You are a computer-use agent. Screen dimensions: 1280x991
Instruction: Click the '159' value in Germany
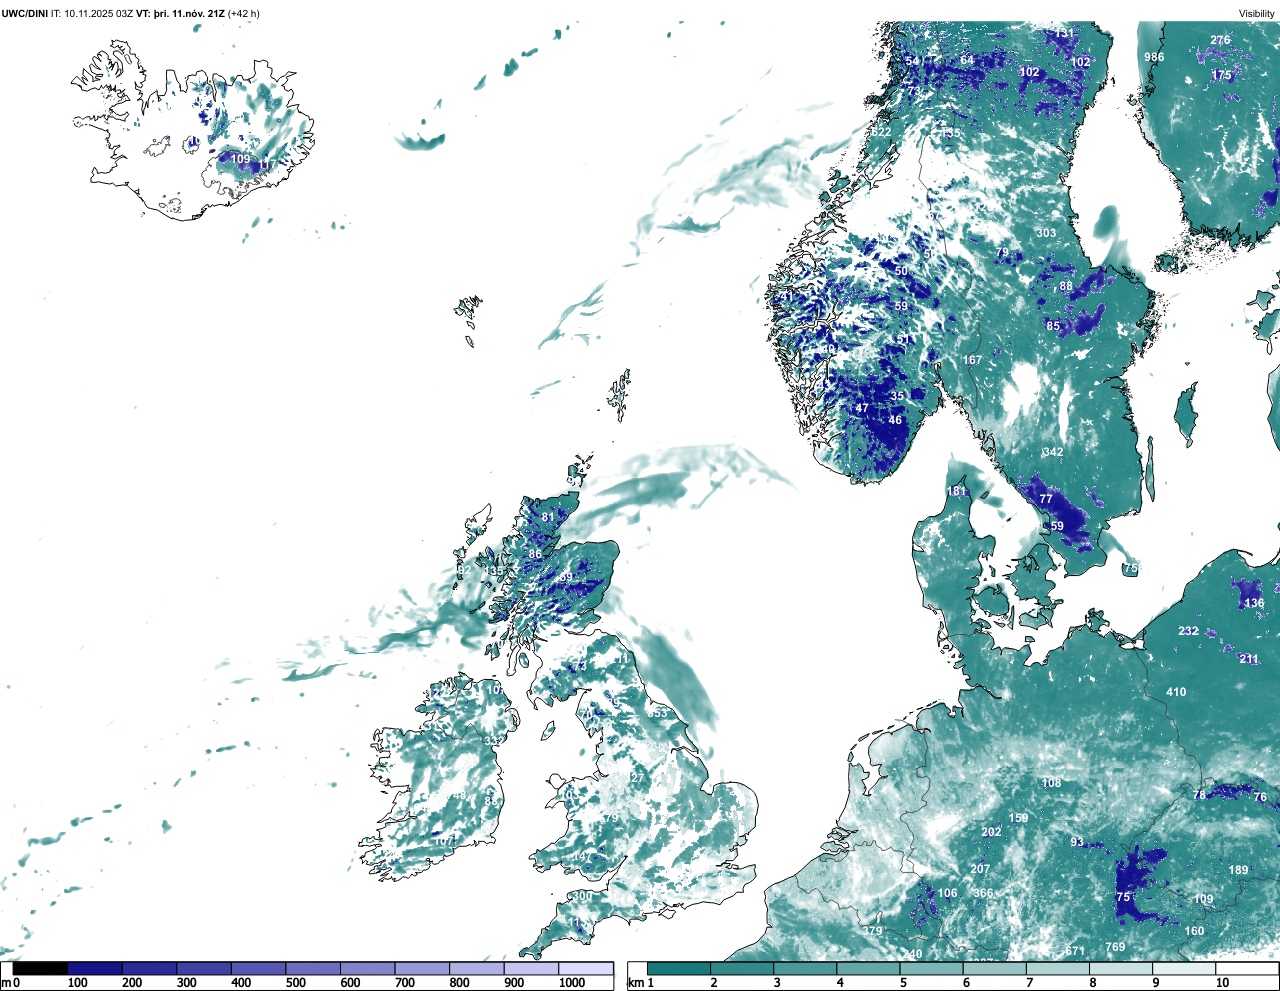[x=1018, y=818]
